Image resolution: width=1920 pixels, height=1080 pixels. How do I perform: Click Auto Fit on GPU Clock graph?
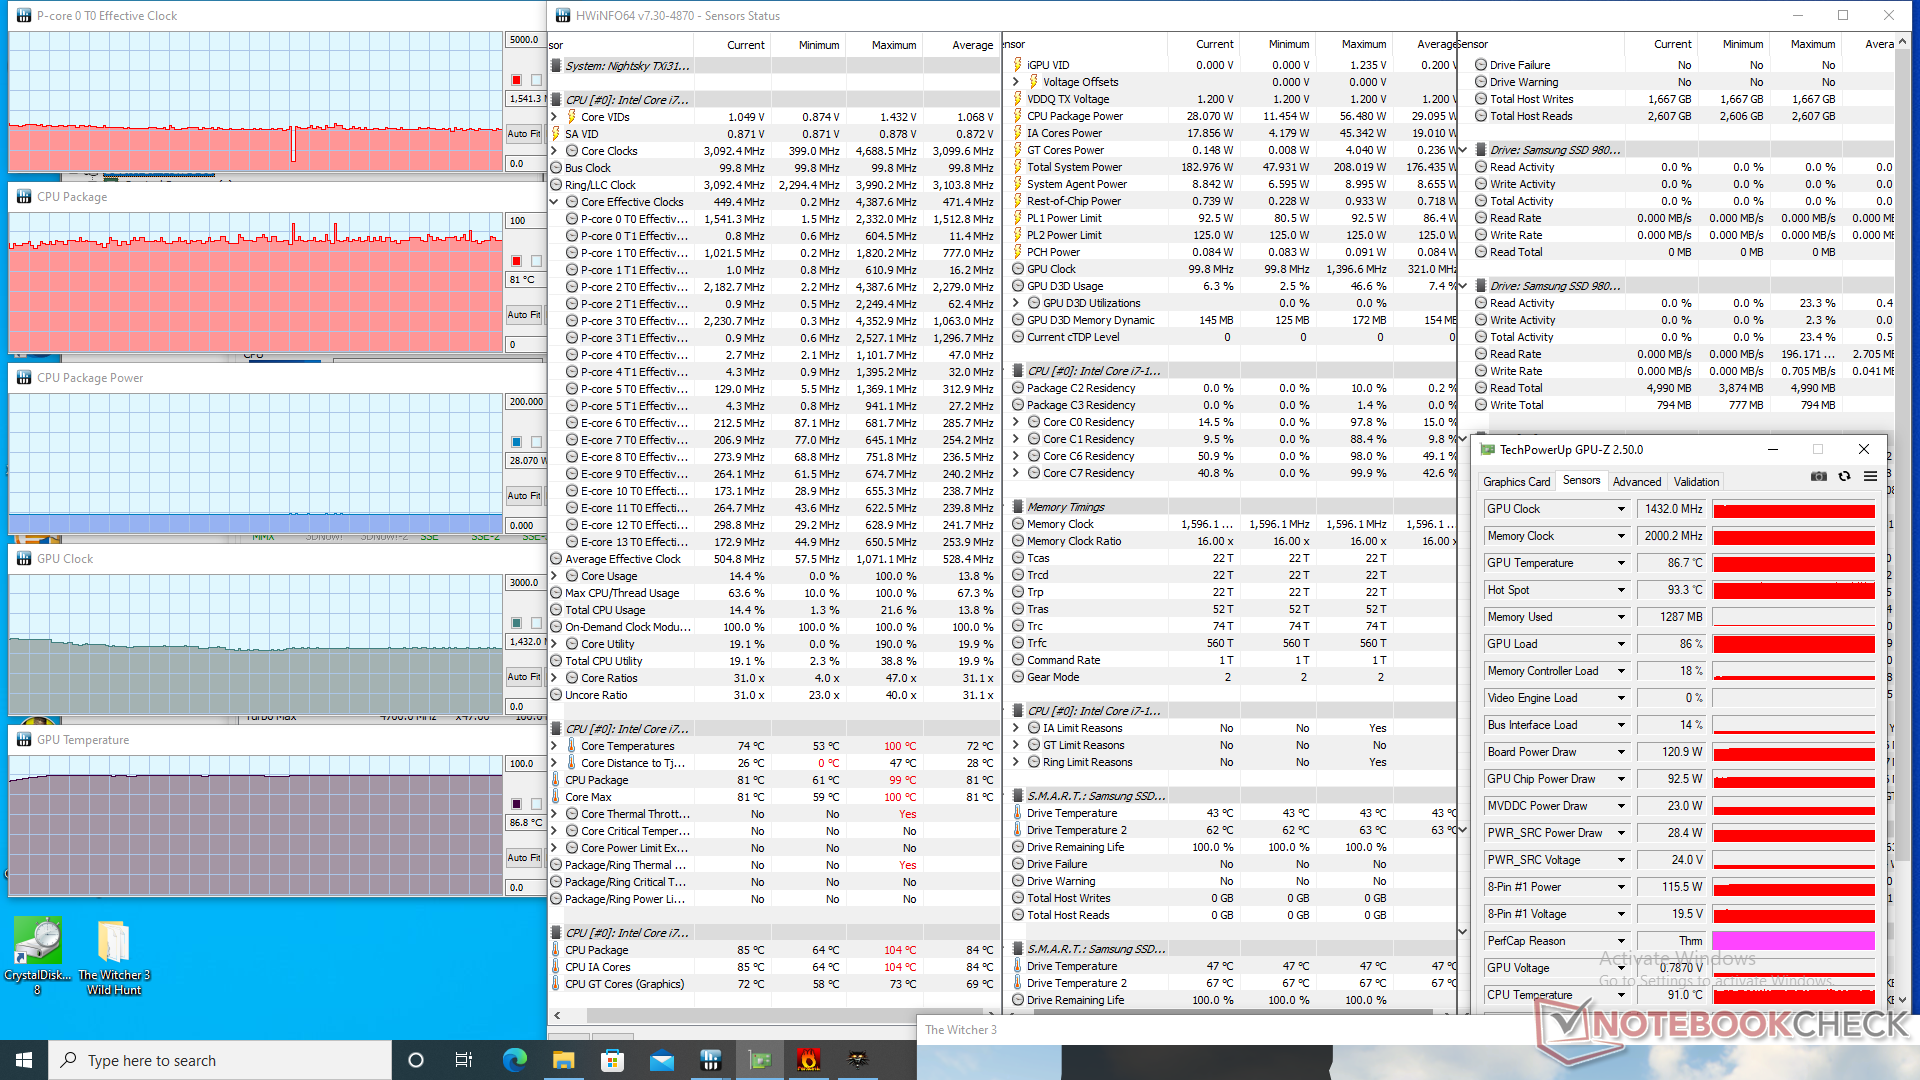(523, 676)
